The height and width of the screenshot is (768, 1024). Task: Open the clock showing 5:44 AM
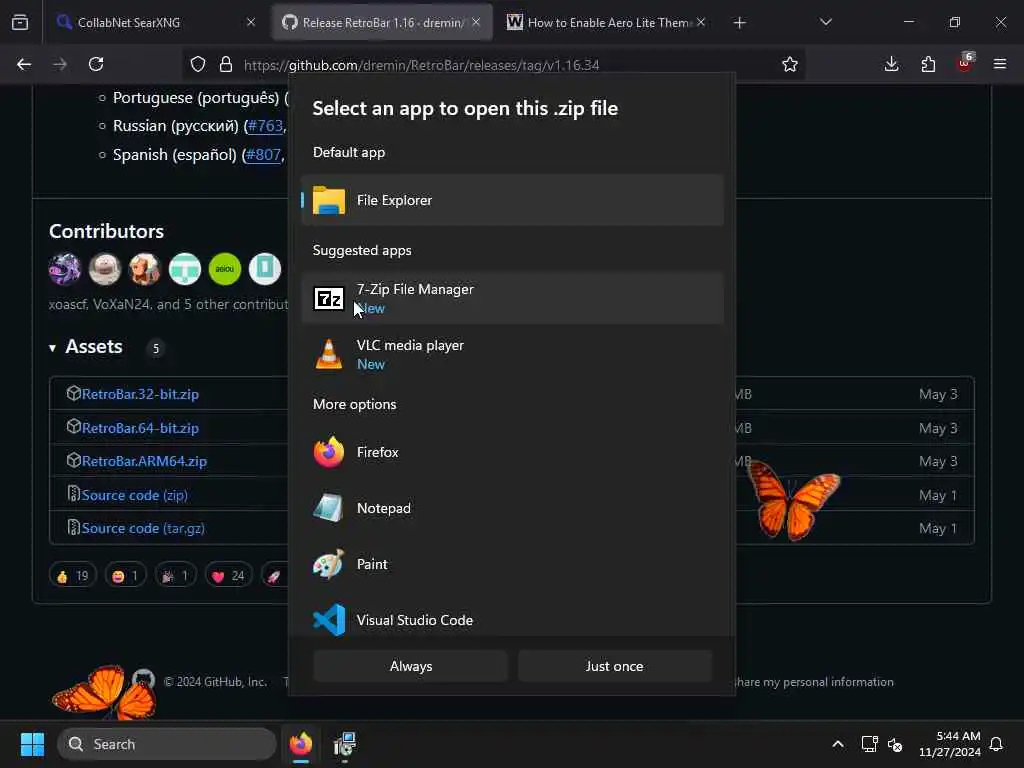click(x=950, y=744)
